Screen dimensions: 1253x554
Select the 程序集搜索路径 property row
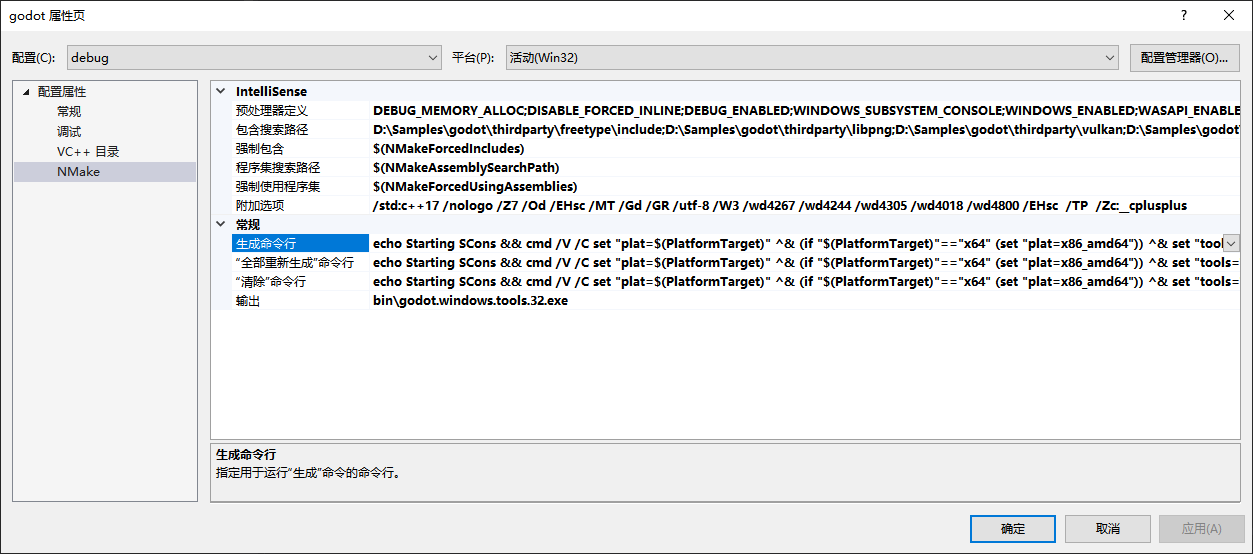(x=726, y=167)
